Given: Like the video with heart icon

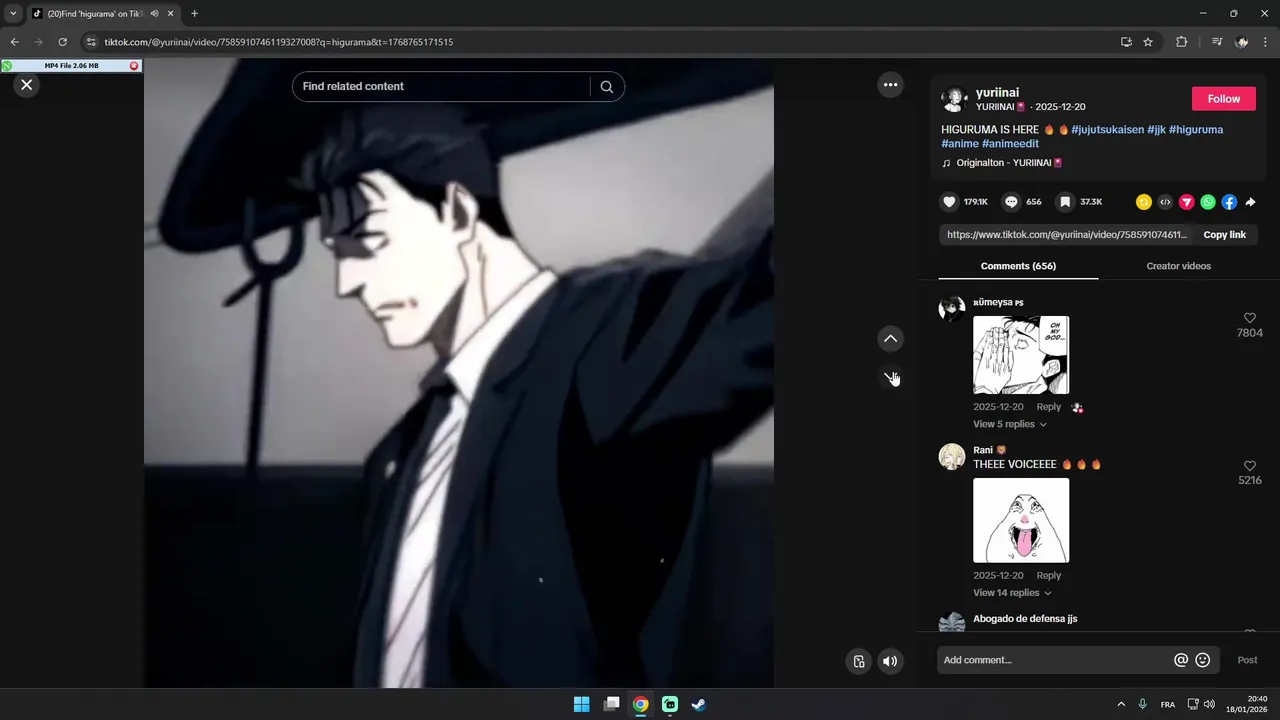Looking at the screenshot, I should [x=949, y=202].
